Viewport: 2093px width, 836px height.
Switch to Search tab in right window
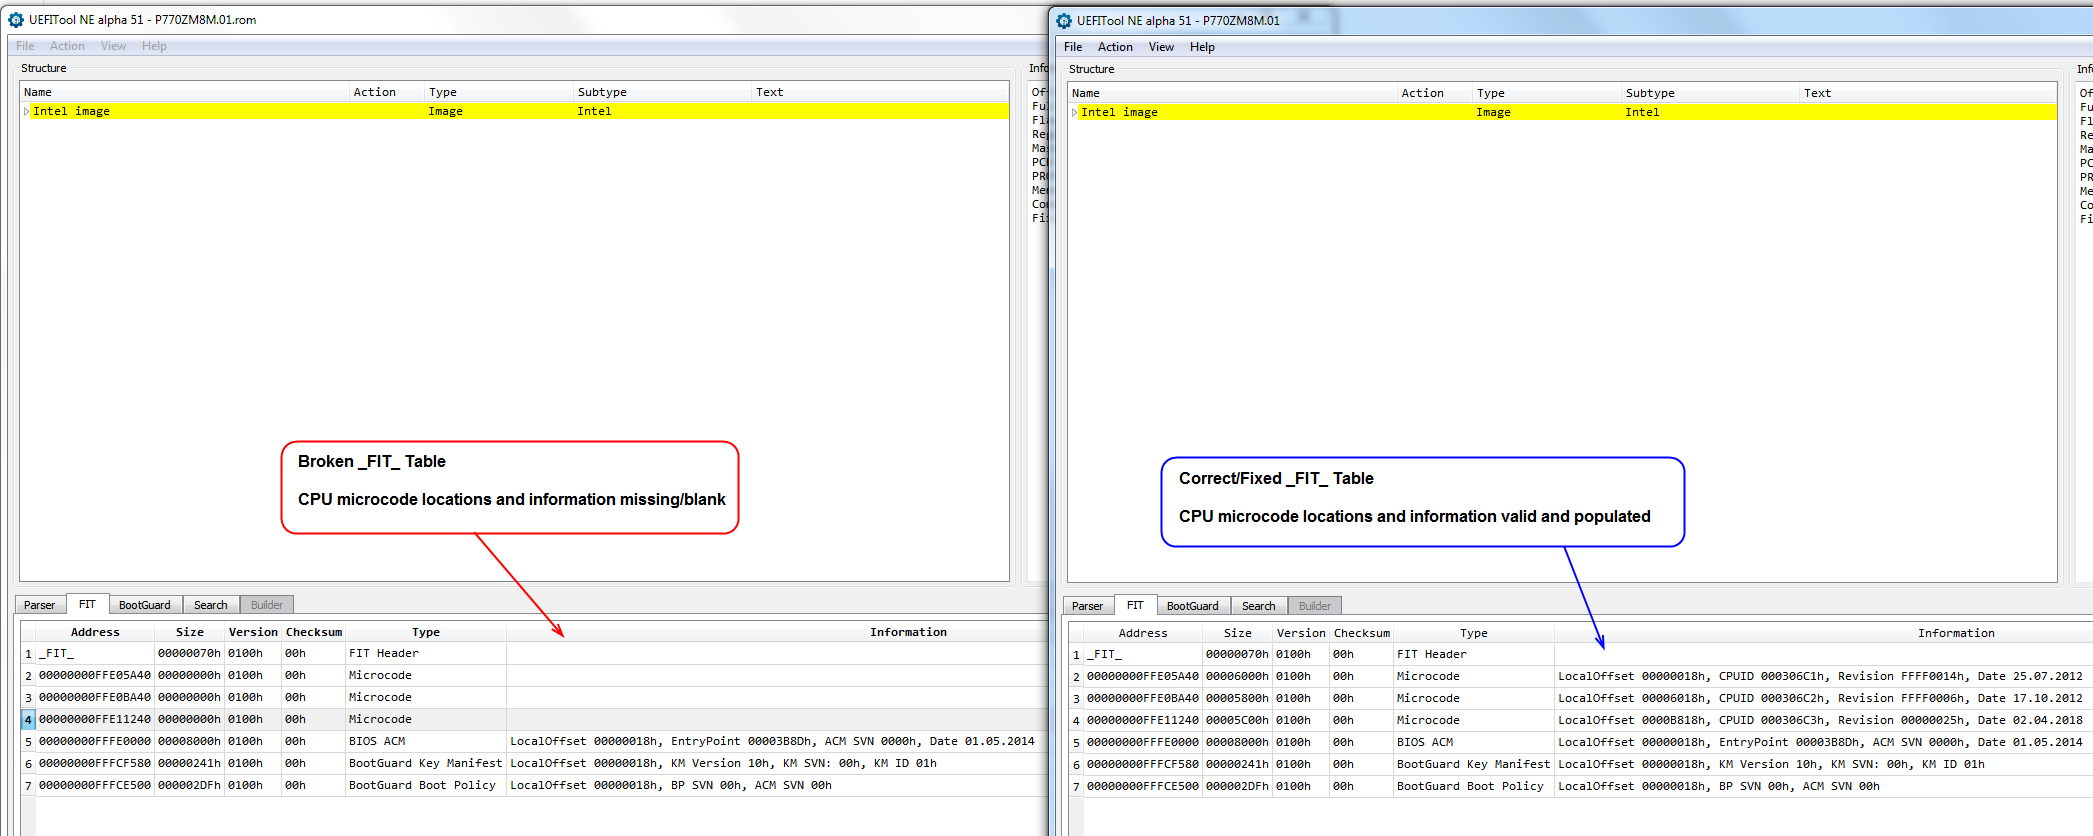click(x=1258, y=606)
